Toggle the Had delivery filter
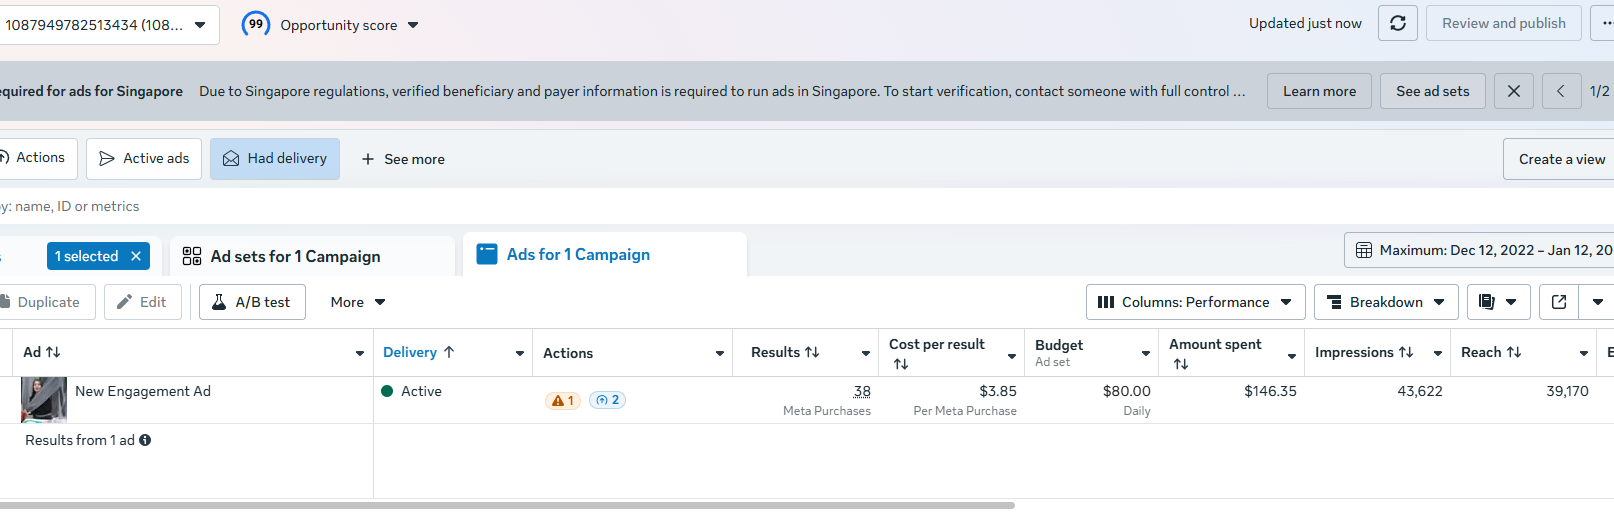The height and width of the screenshot is (515, 1614). pos(275,159)
